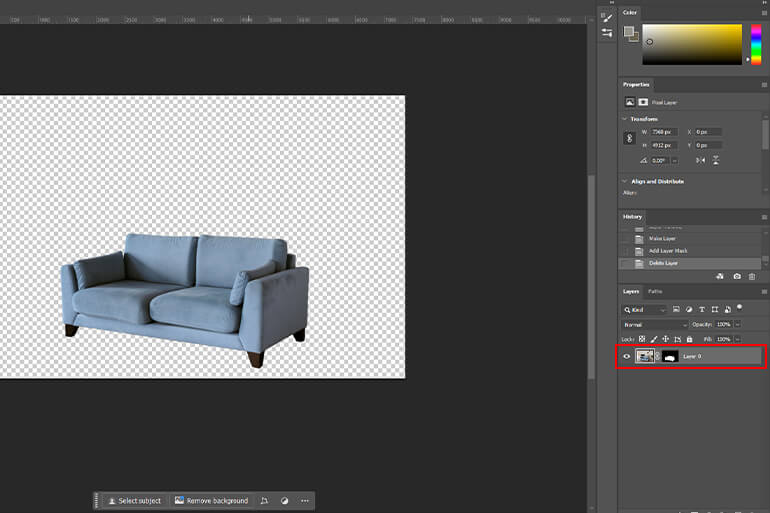Filter layers by type layers
Viewport: 770px width, 513px height.
pos(702,309)
